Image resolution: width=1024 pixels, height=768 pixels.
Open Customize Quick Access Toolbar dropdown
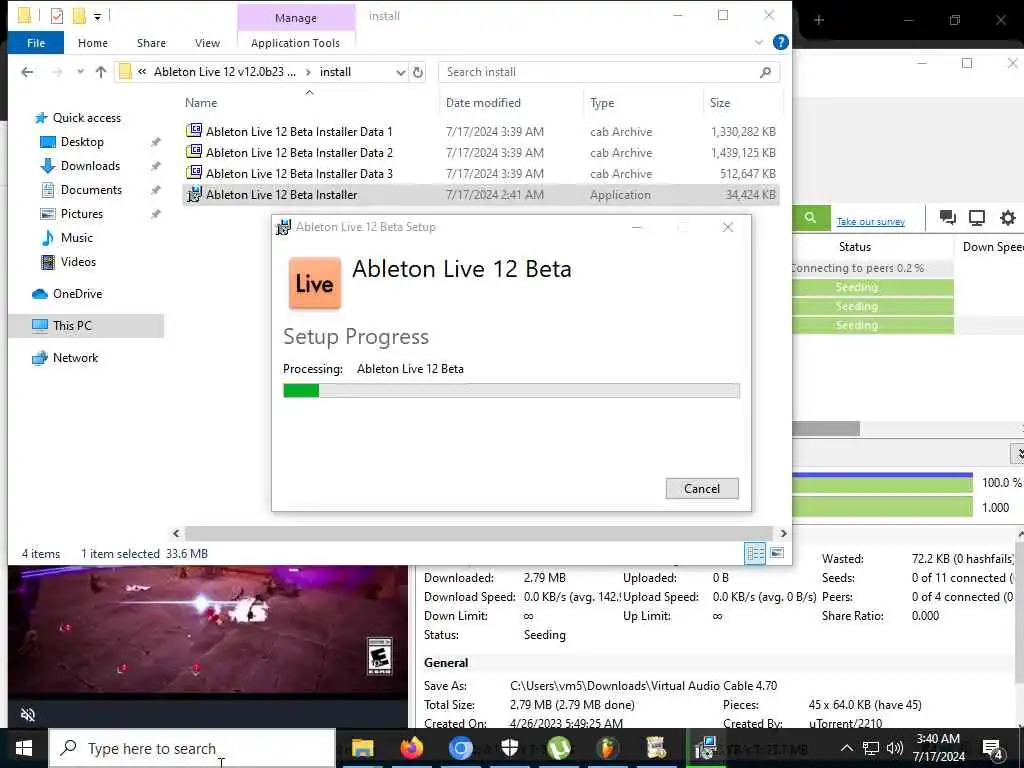[97, 16]
